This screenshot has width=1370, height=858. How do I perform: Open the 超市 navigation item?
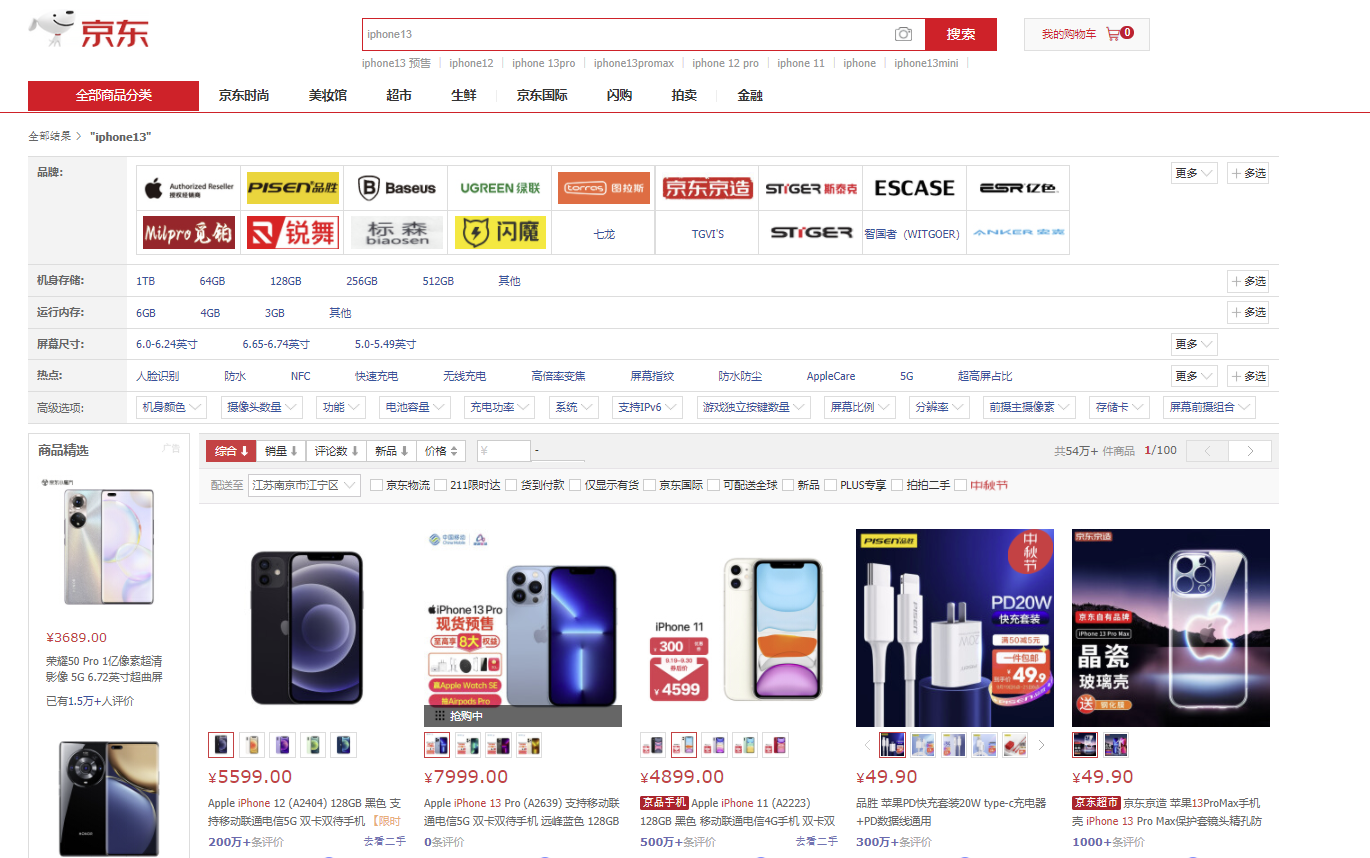[399, 96]
